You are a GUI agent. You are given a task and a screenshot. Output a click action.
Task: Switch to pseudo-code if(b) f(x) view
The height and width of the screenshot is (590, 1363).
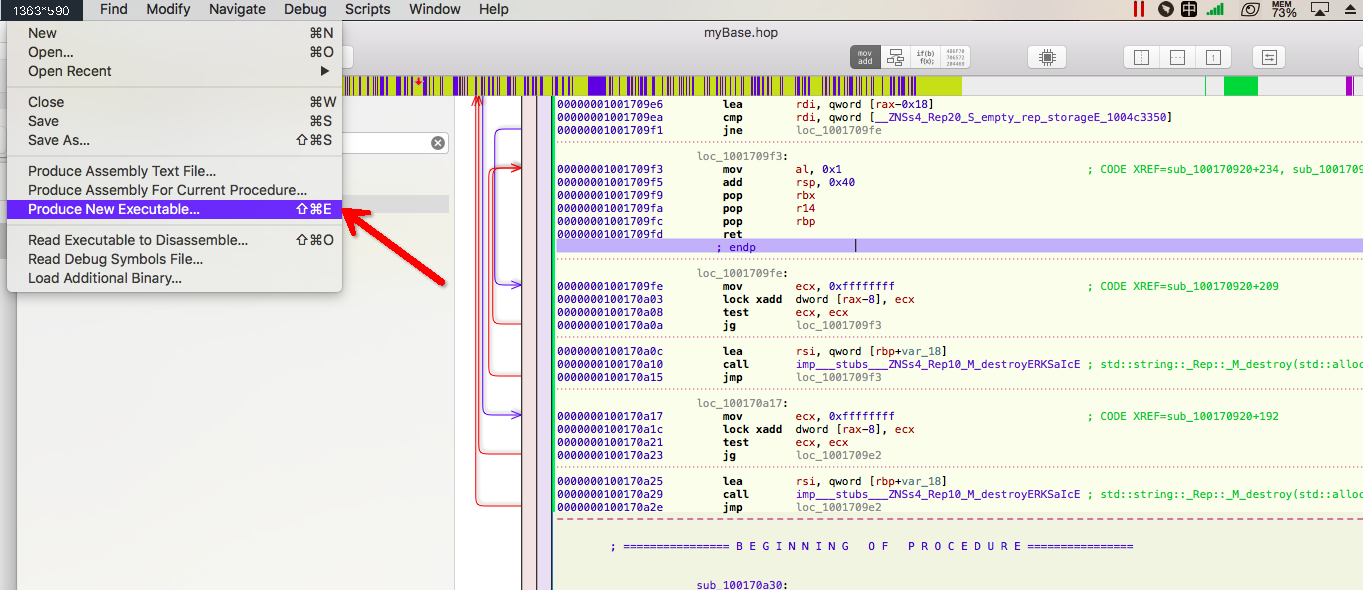pyautogui.click(x=925, y=57)
